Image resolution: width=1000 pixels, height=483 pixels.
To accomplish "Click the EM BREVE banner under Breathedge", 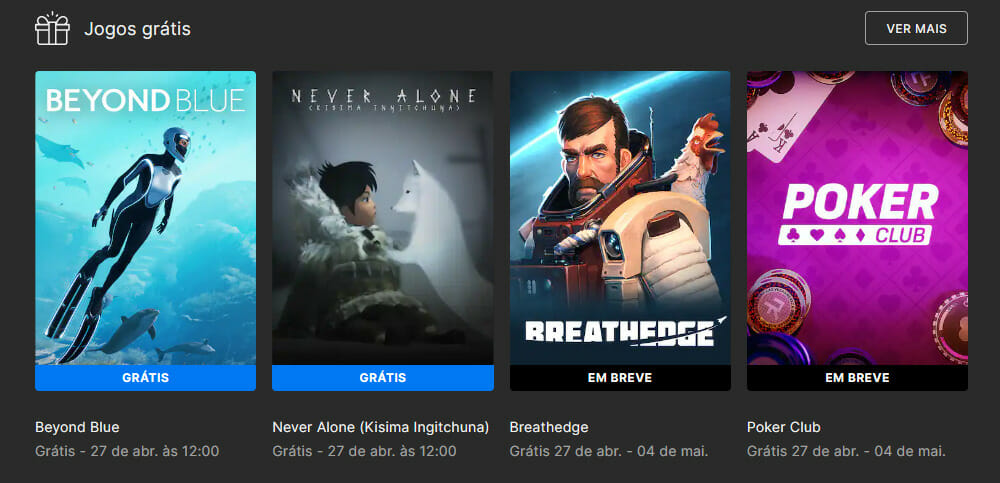I will coord(620,378).
